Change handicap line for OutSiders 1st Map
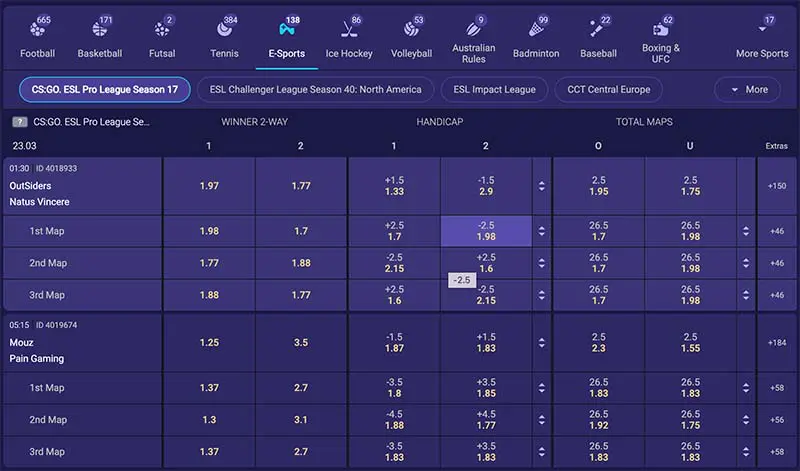Screen dimensions: 800x471 point(542,231)
